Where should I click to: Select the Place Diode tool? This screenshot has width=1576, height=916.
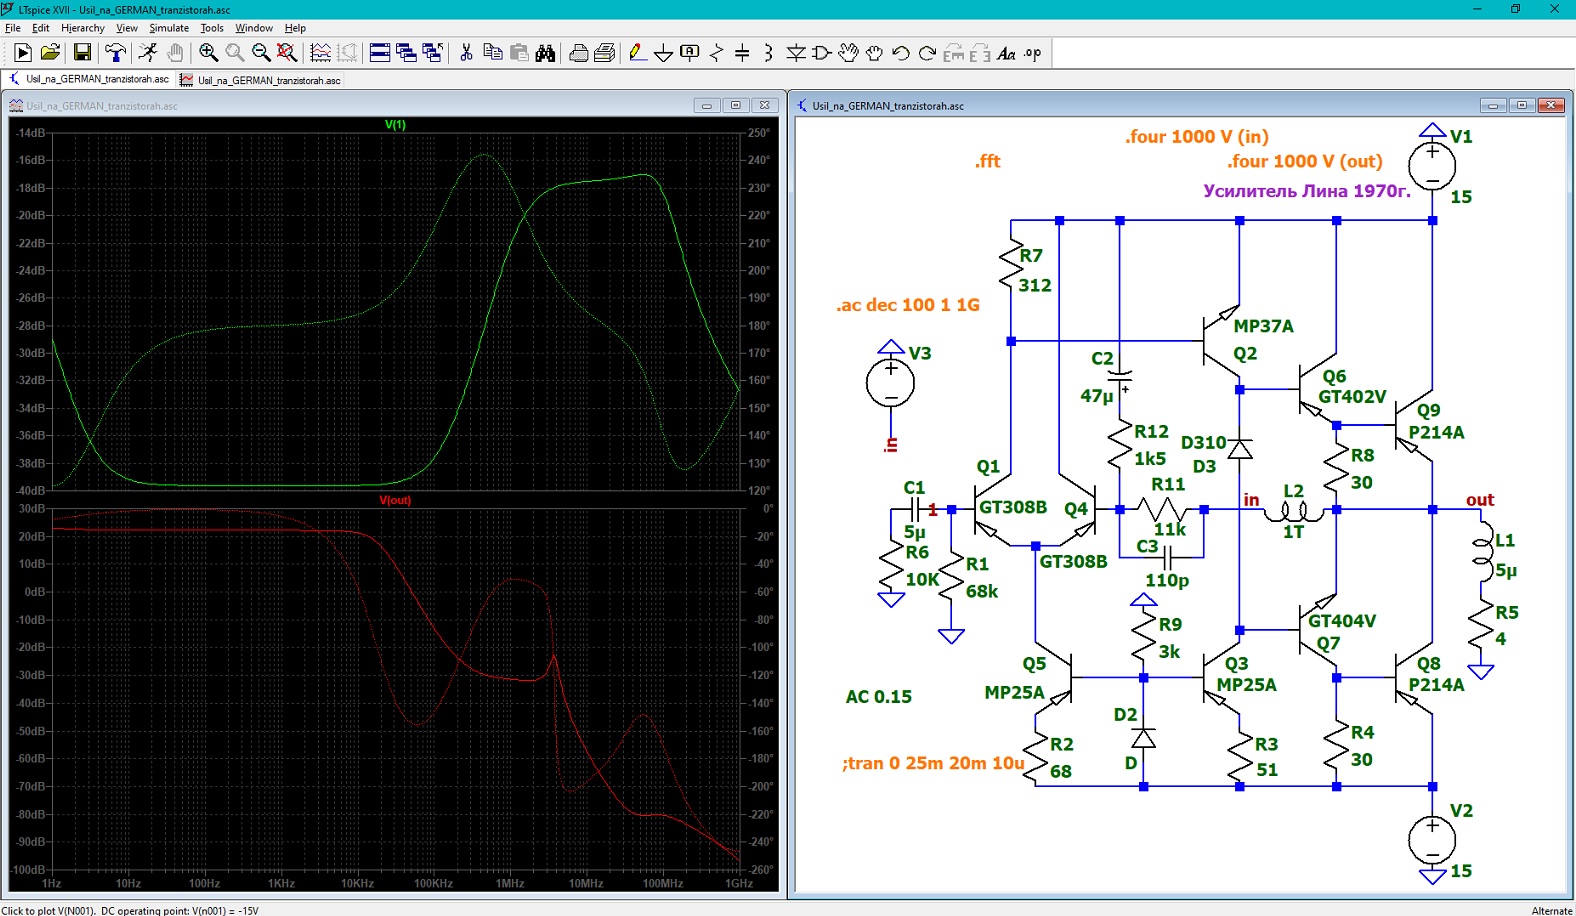(x=795, y=53)
